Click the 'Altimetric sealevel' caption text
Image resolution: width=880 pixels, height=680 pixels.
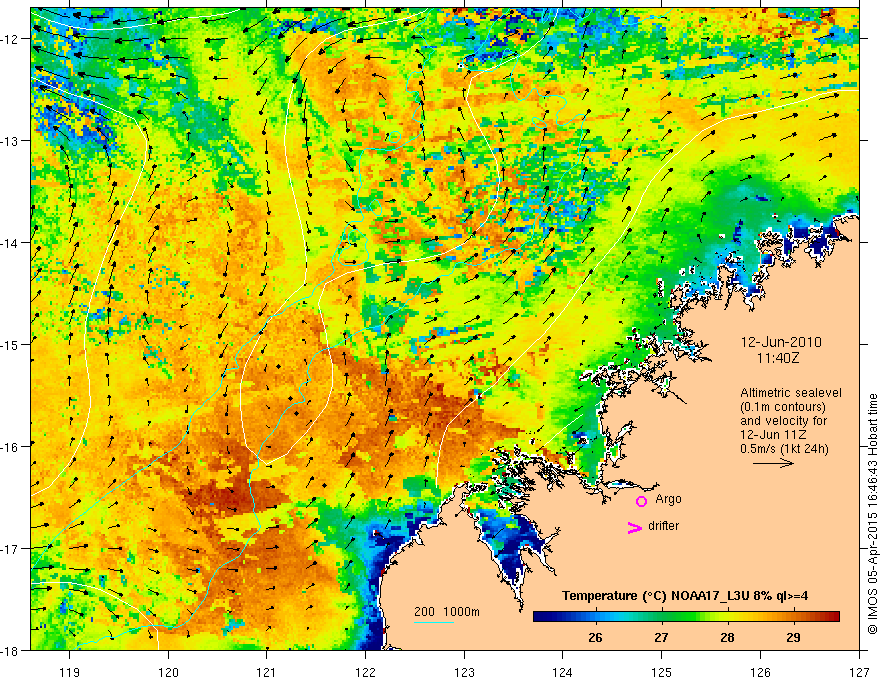coord(791,393)
